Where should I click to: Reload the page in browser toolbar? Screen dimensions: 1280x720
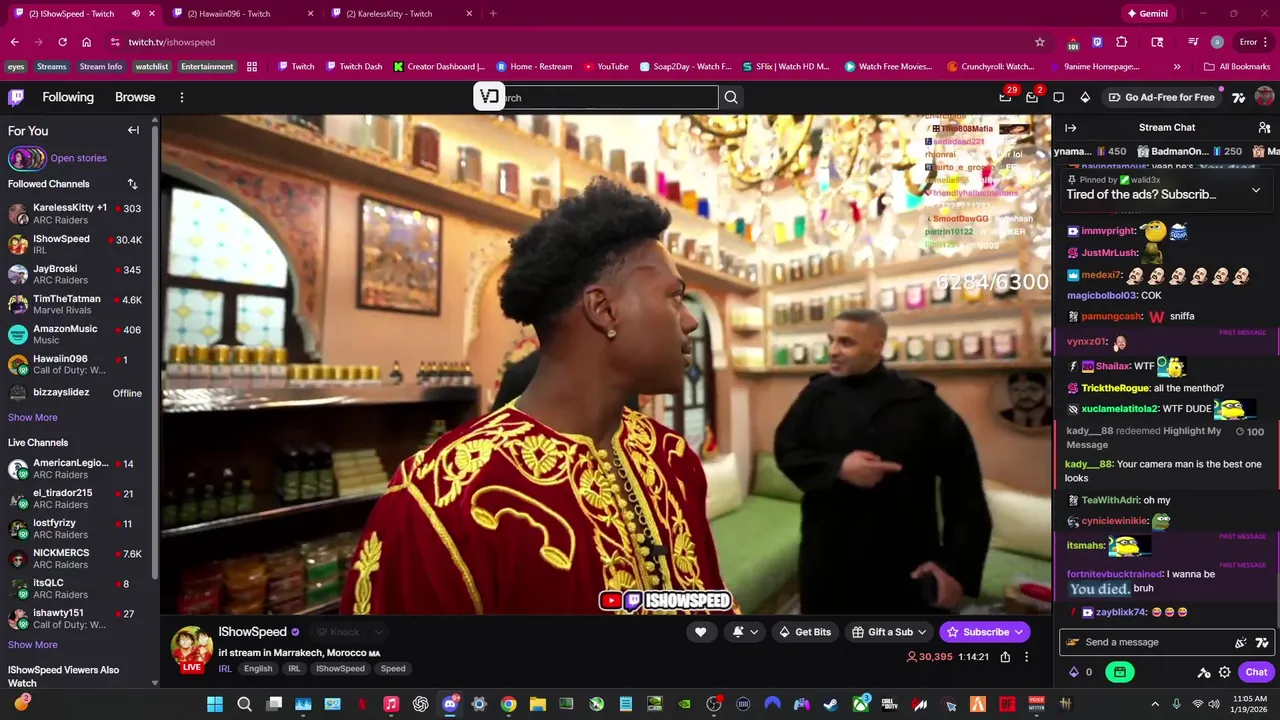click(x=62, y=42)
